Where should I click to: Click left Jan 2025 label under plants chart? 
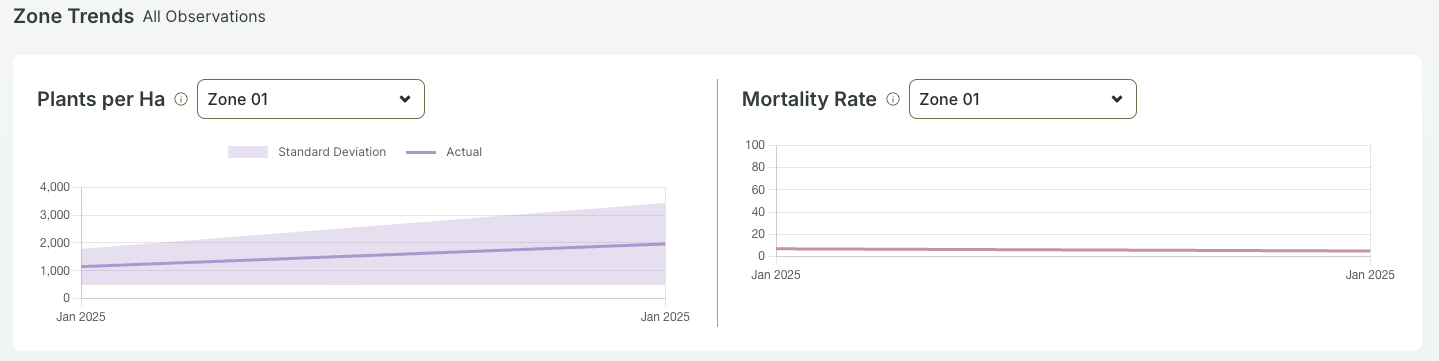coord(81,317)
